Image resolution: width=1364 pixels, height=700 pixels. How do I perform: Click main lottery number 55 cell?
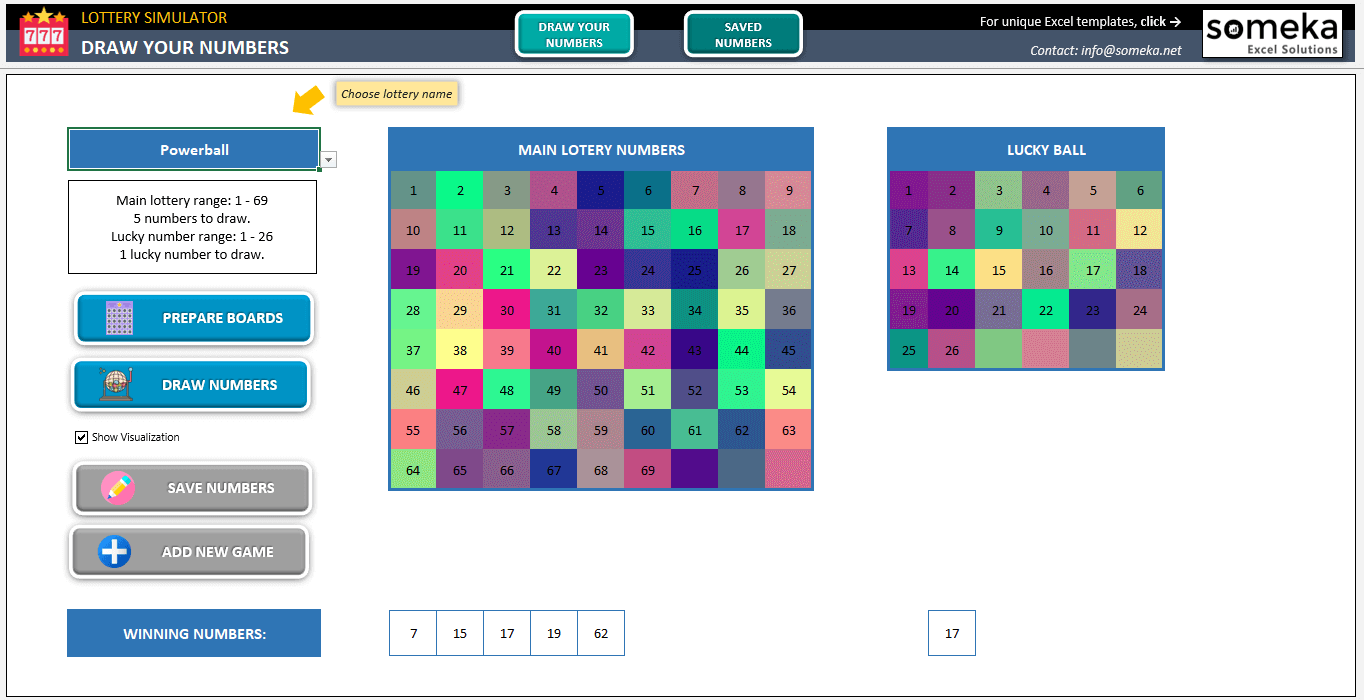pos(413,430)
